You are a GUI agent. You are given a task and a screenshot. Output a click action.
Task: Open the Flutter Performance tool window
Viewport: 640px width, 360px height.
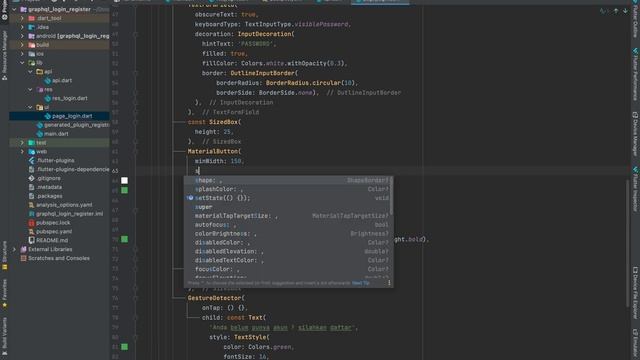(x=636, y=74)
